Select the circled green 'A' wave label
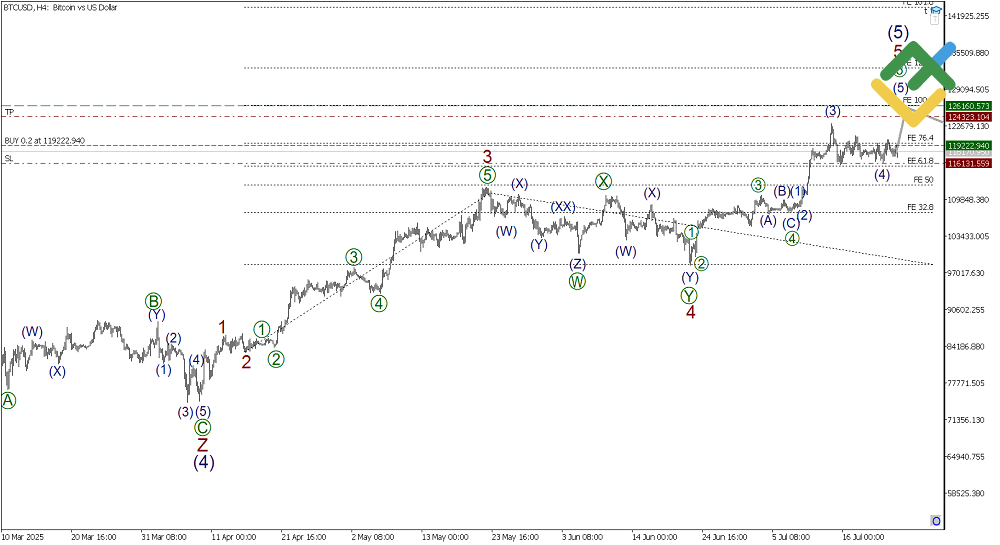This screenshot has width=1000, height=545. point(9,401)
